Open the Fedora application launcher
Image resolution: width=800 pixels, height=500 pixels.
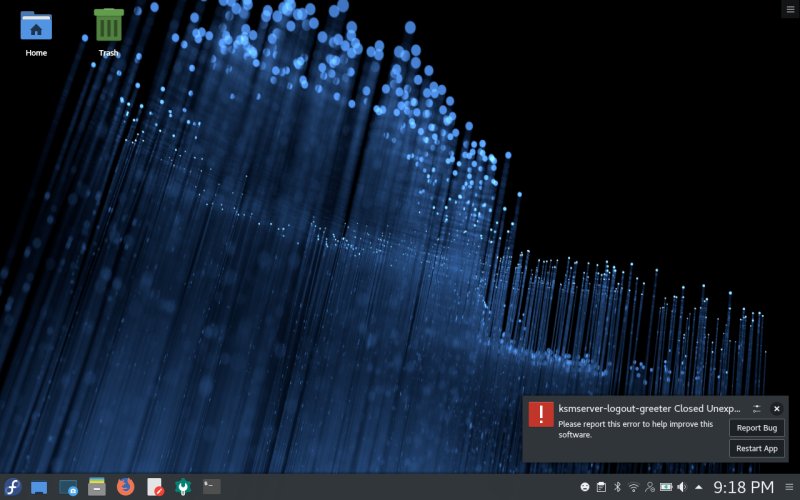click(13, 487)
